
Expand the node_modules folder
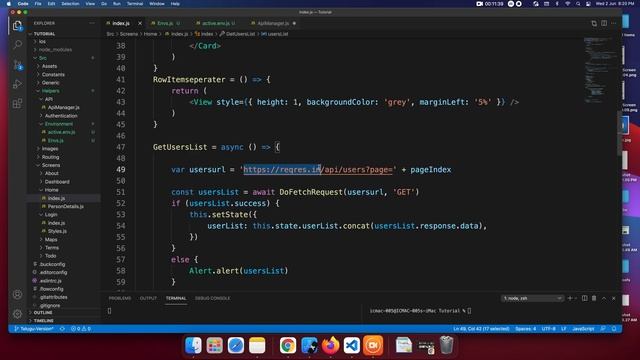pyautogui.click(x=55, y=50)
